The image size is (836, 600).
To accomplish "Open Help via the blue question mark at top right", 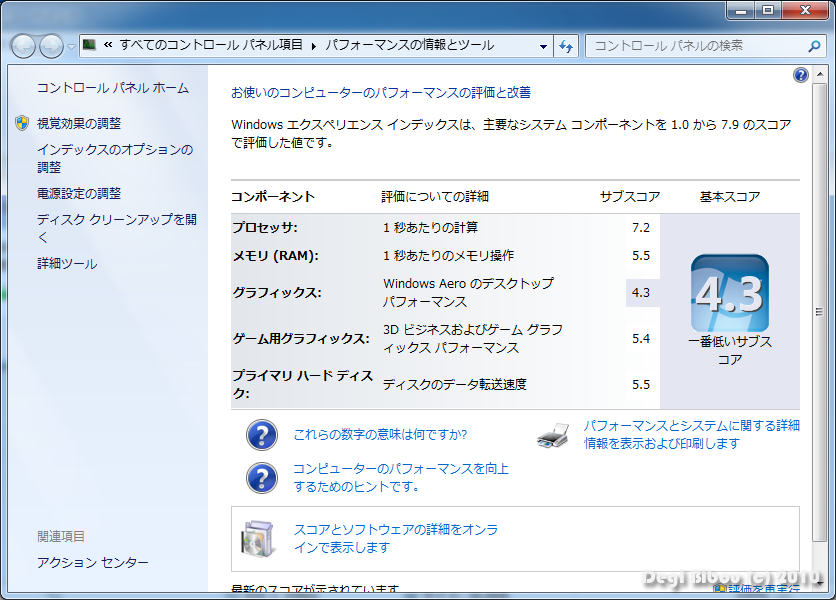I will point(800,76).
